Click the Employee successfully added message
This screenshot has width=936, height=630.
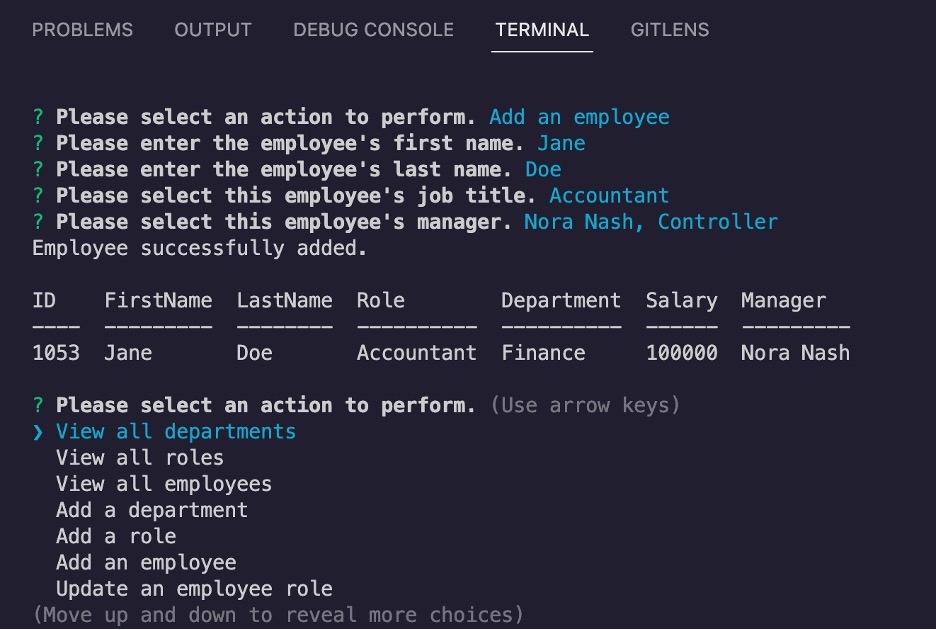[188, 247]
